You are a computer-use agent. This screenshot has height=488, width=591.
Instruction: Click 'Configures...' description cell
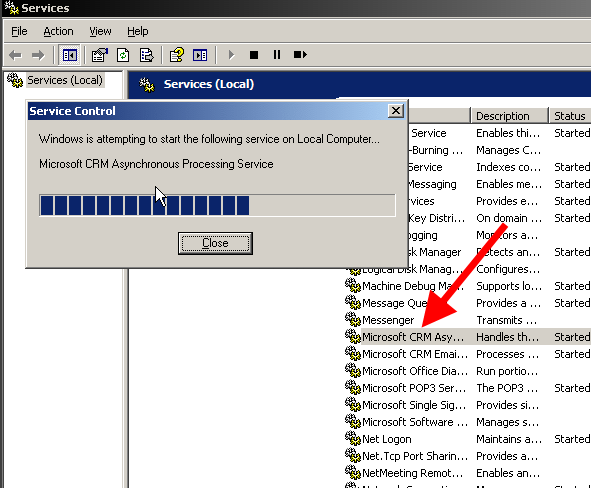508,269
